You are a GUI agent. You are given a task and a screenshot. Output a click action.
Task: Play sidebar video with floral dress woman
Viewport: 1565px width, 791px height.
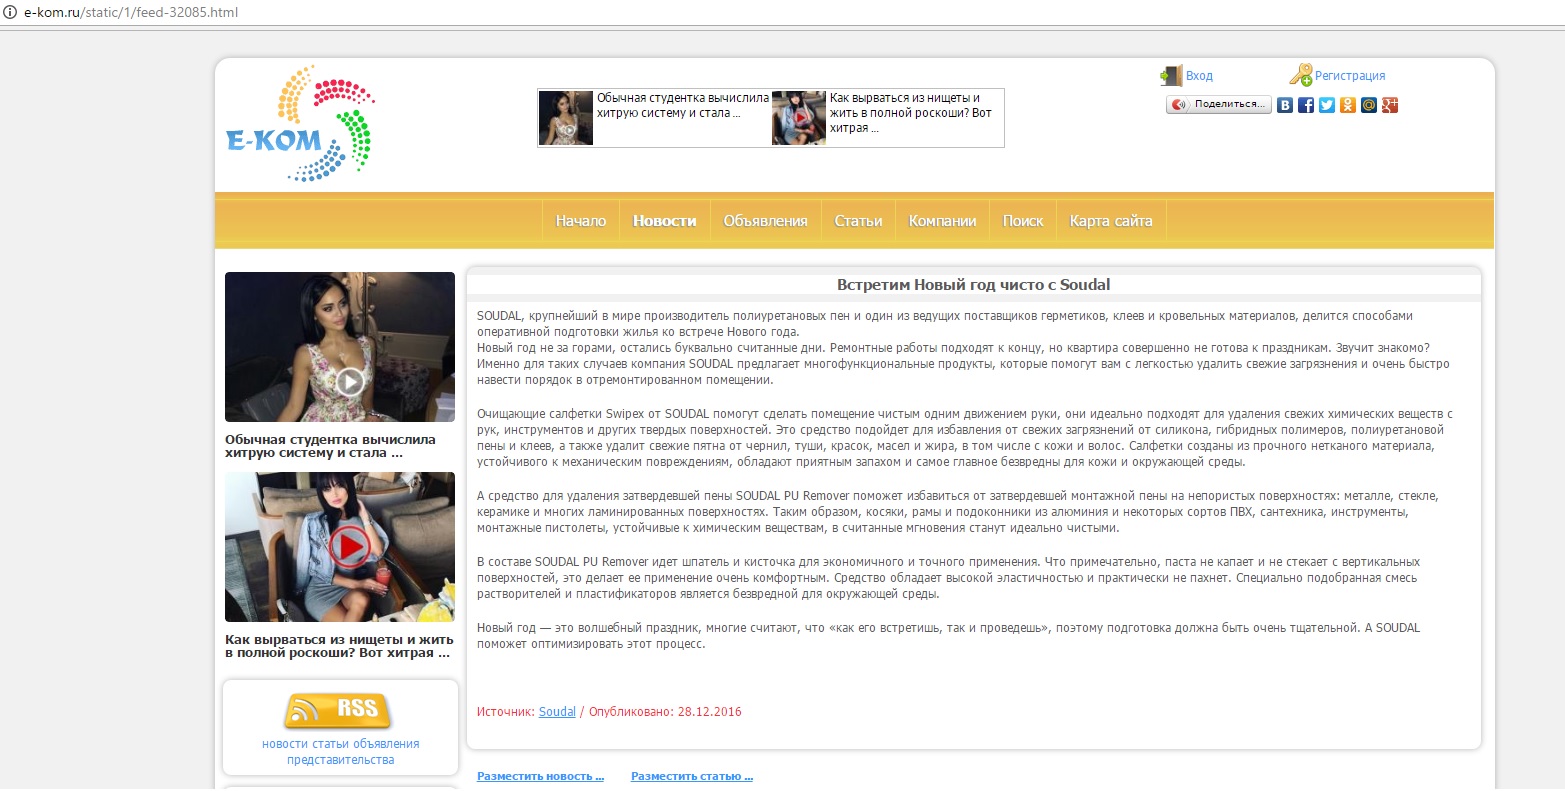(340, 347)
